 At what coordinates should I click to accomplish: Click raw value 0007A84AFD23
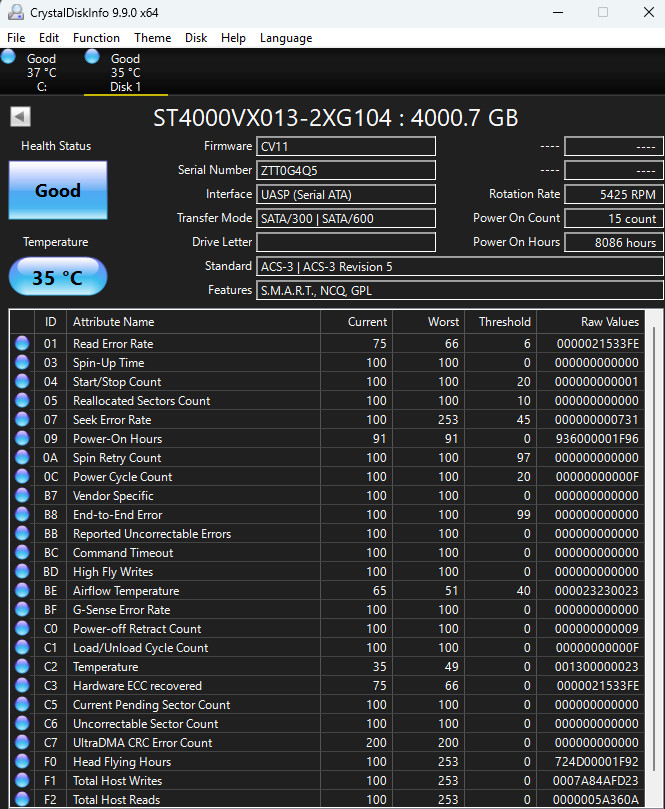coord(595,780)
